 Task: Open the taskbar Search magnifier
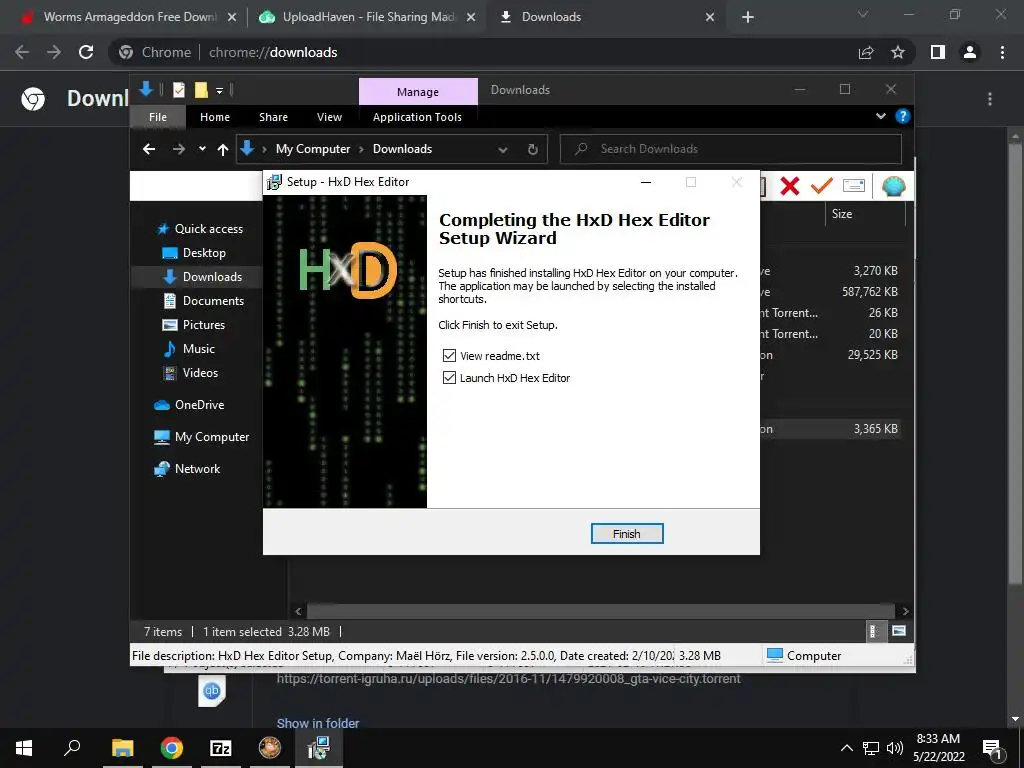pyautogui.click(x=72, y=748)
